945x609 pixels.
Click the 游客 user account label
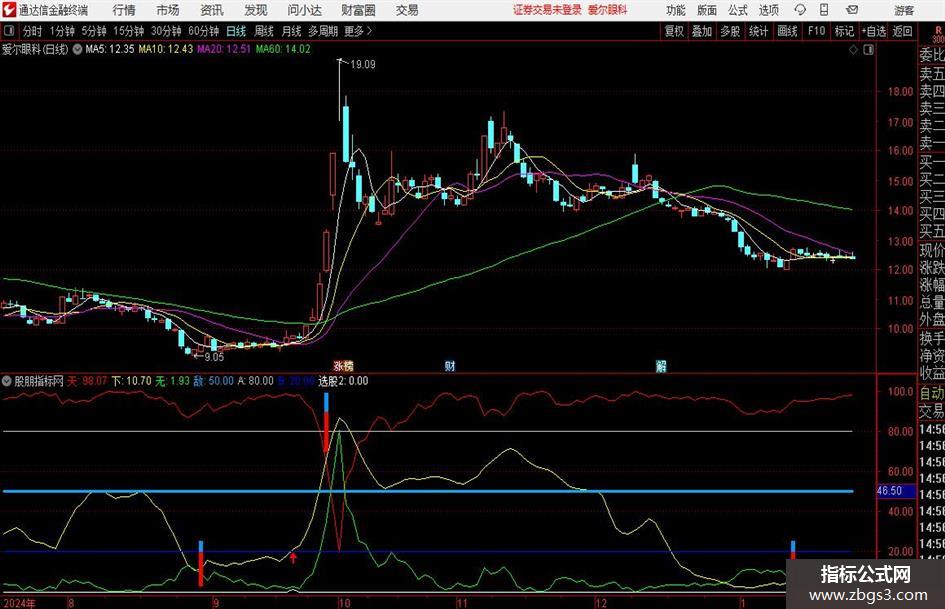click(903, 10)
